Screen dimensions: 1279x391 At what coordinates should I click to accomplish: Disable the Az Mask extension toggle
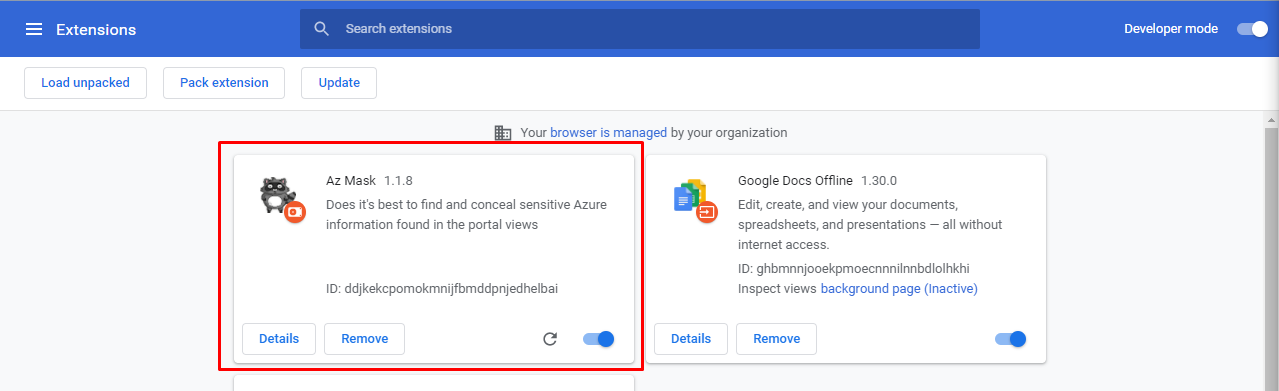pyautogui.click(x=598, y=339)
